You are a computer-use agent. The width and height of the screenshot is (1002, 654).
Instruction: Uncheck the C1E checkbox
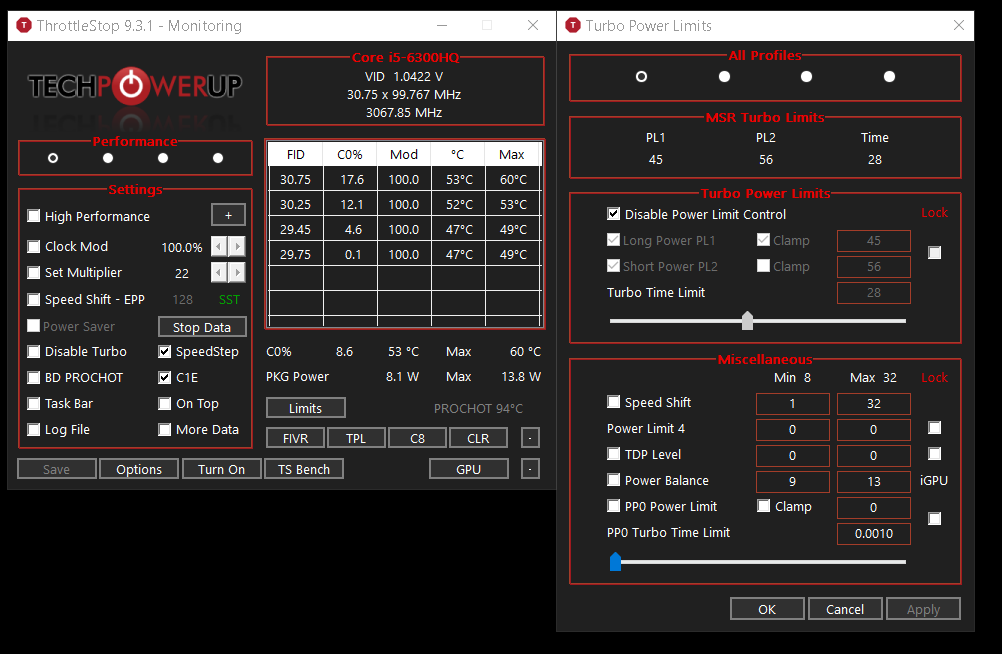[165, 377]
